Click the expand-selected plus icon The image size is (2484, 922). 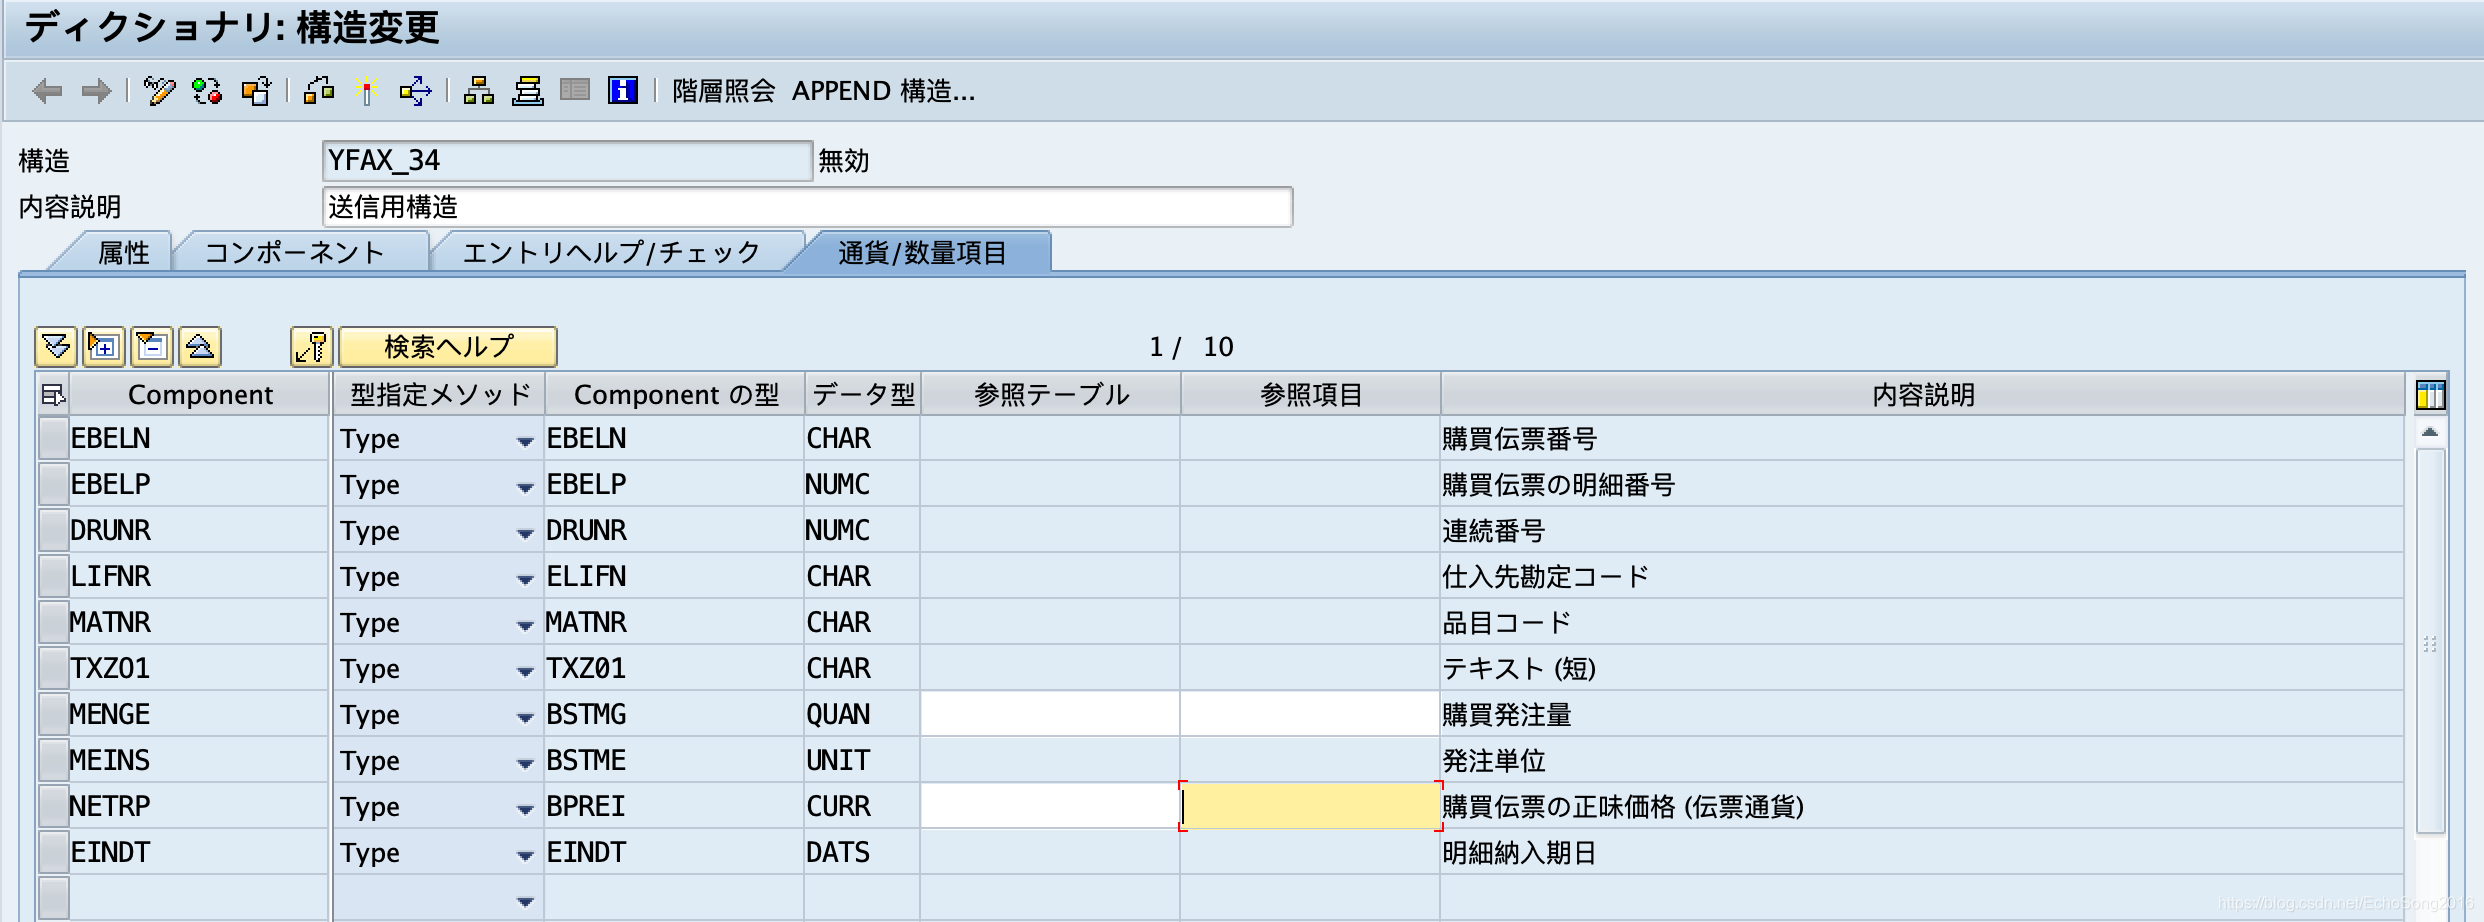pos(104,347)
